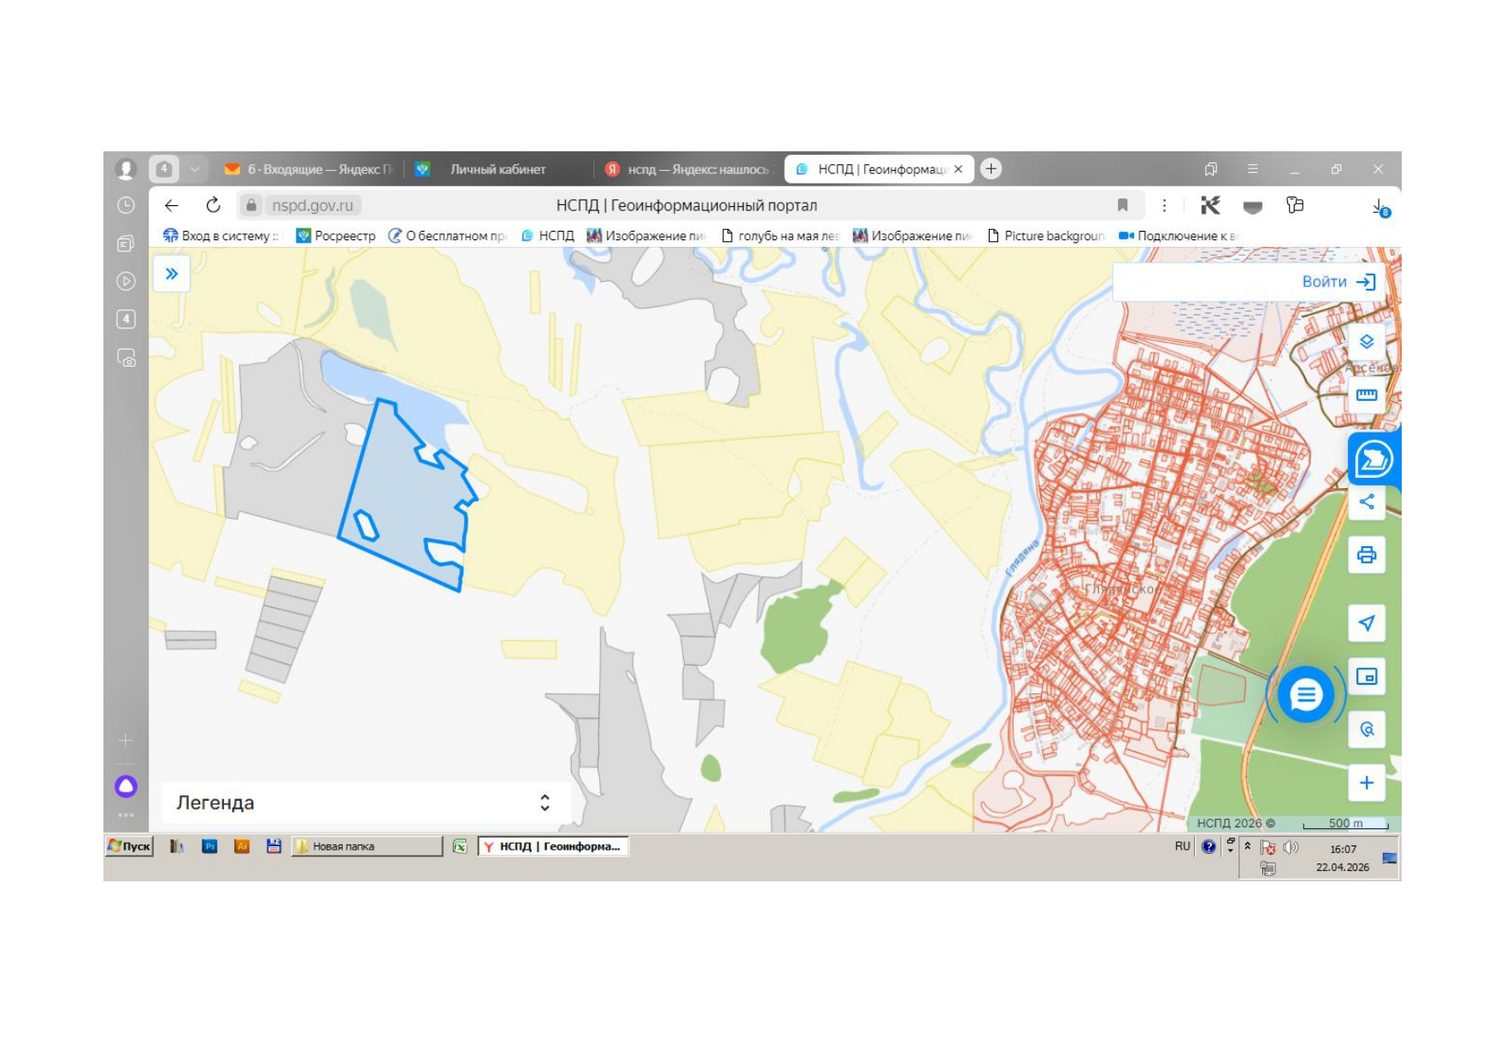Switch to the Личный кабинет tab
This screenshot has height=1060, width=1500.
click(x=498, y=169)
